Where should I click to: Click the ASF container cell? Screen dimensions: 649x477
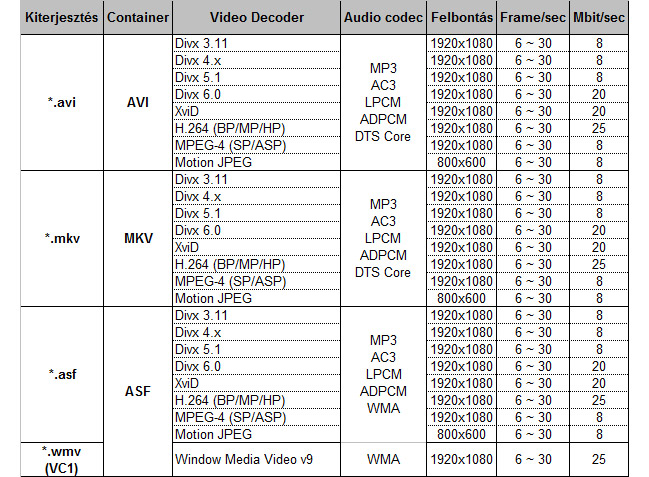click(x=137, y=391)
